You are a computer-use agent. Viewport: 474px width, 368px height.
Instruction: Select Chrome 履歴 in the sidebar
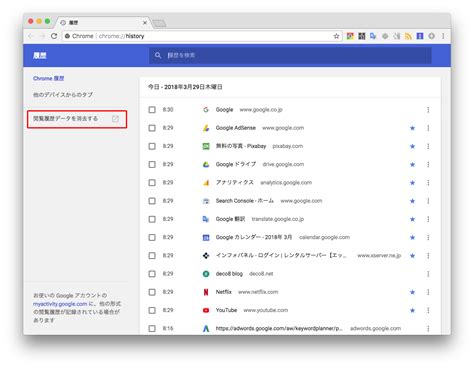(x=49, y=78)
